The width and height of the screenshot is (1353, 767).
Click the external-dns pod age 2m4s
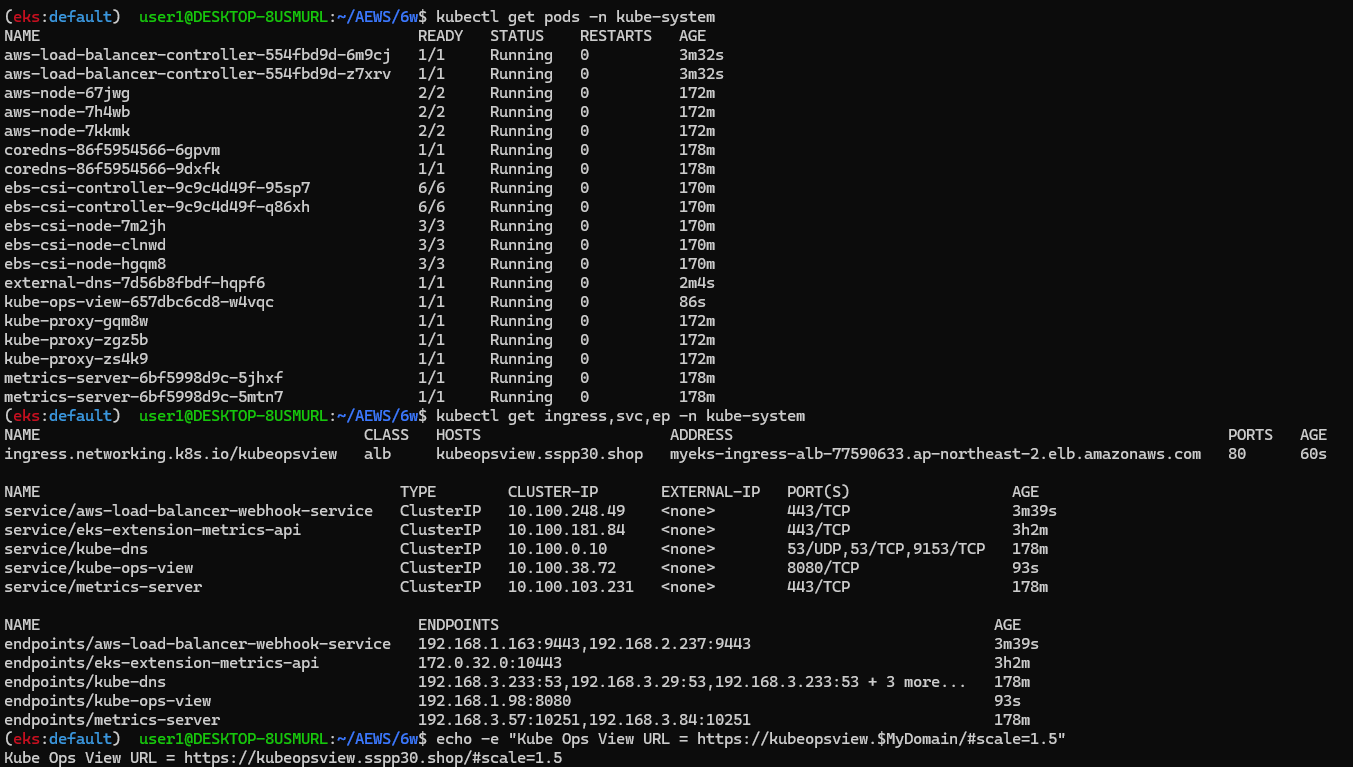[697, 283]
